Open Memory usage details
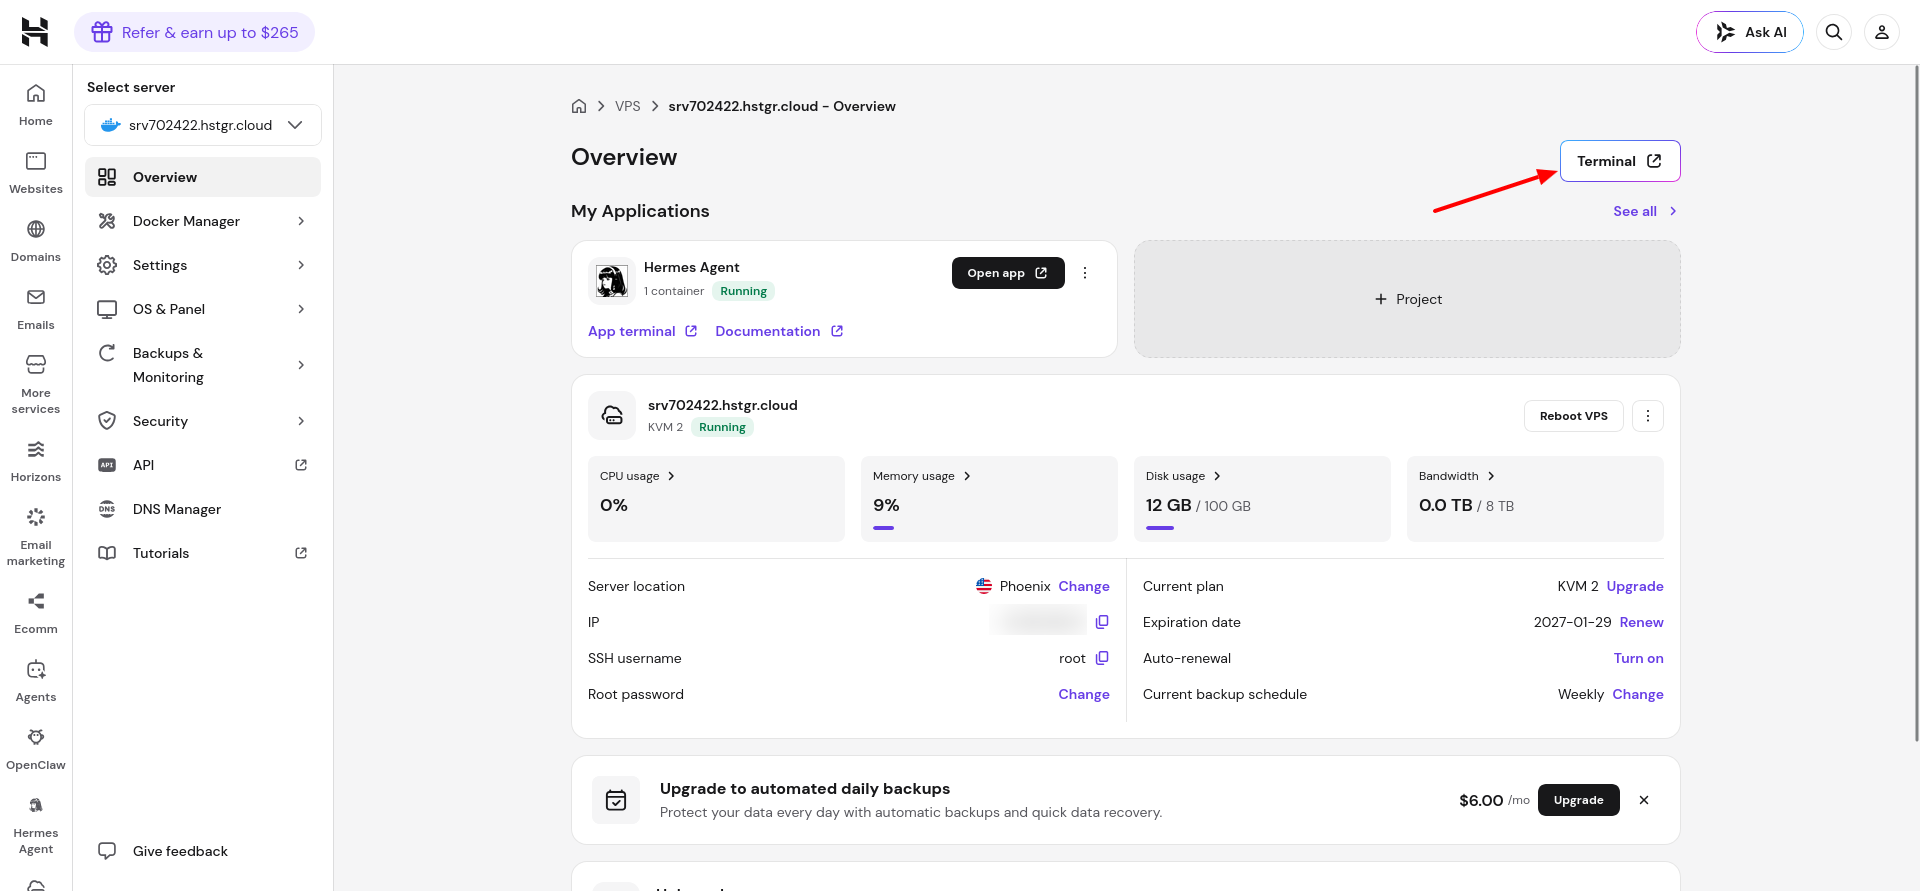The width and height of the screenshot is (1920, 891). pos(921,476)
